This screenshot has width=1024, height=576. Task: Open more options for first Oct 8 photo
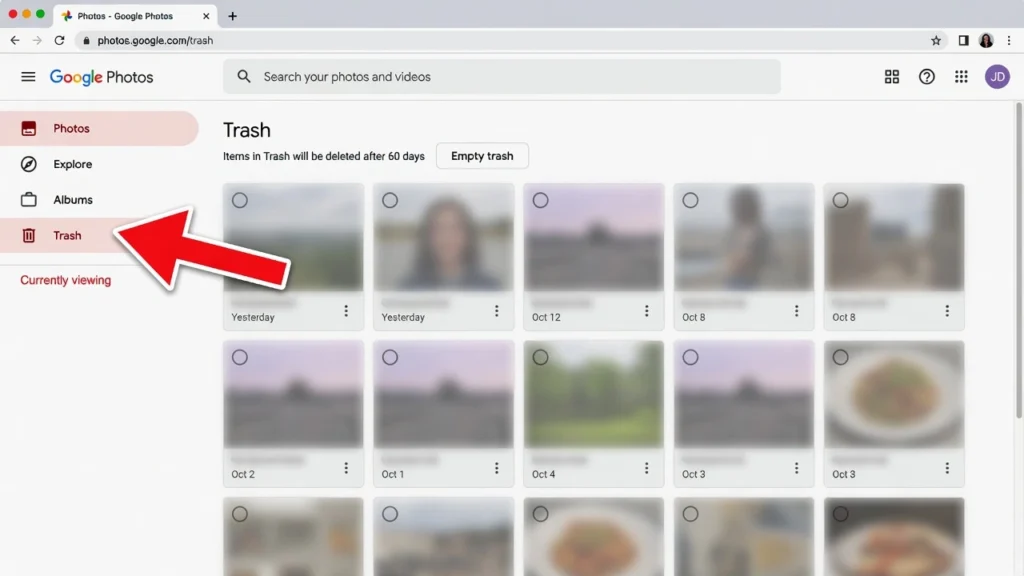click(x=797, y=311)
